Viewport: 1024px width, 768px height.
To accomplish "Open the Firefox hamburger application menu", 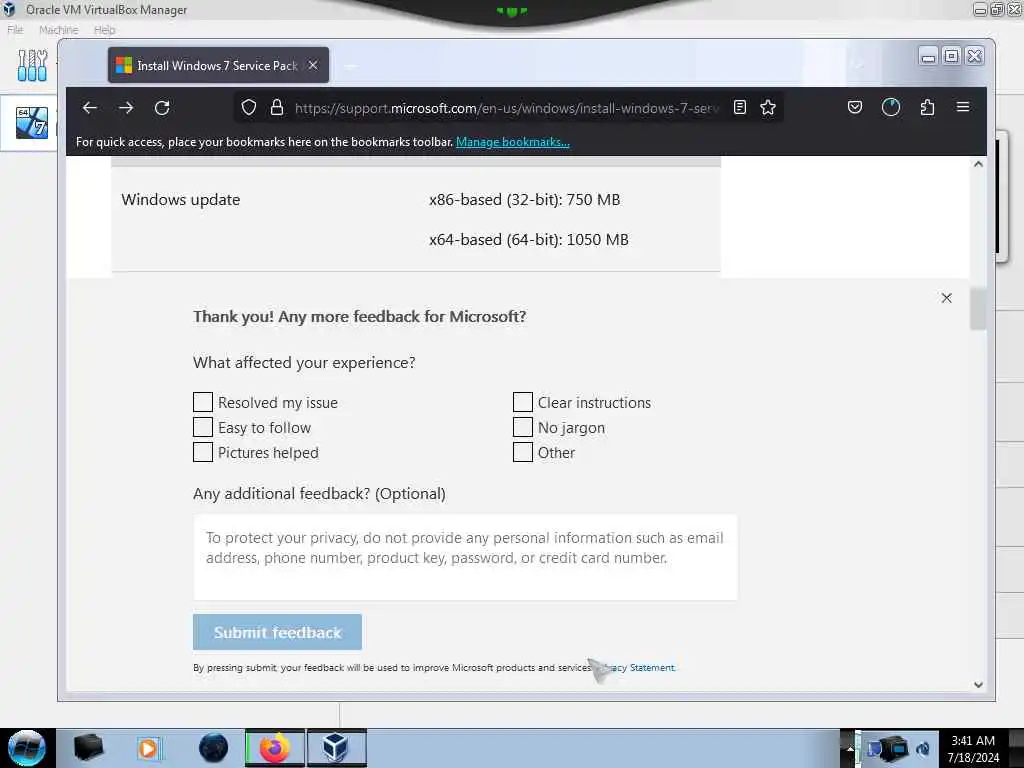I will tap(963, 107).
